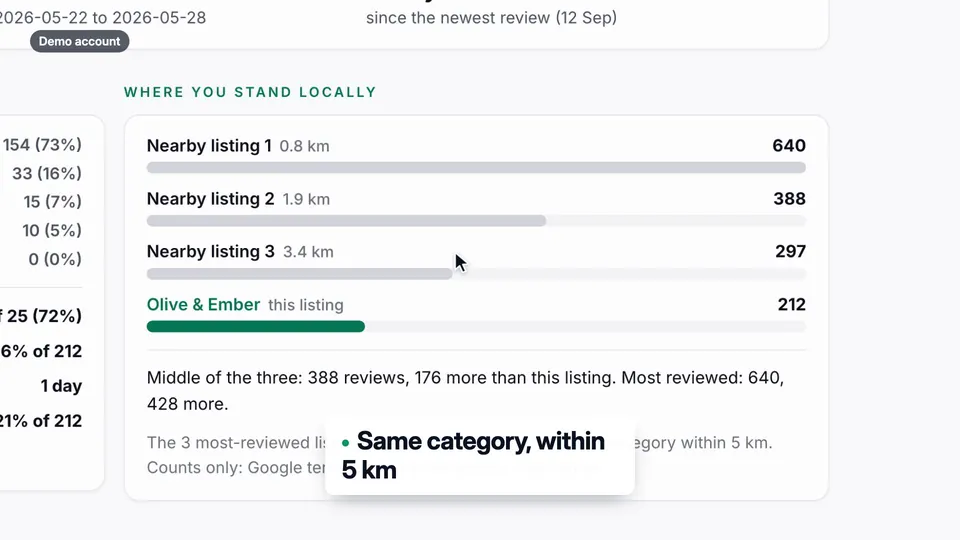Click the '154 (73%)' value

click(42, 144)
